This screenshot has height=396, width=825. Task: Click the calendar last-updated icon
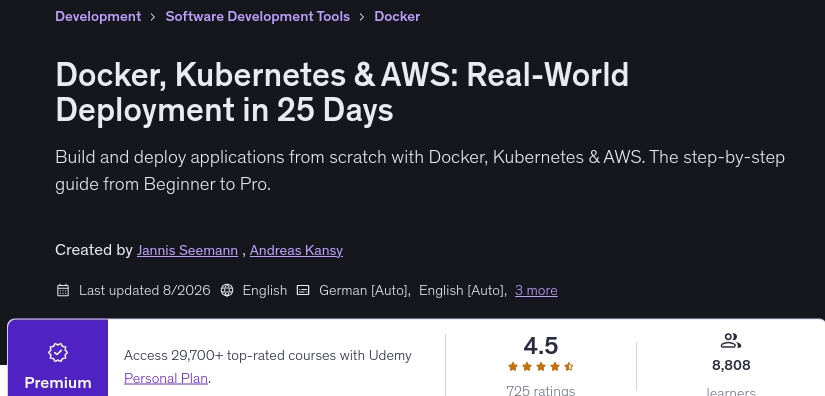pos(63,290)
